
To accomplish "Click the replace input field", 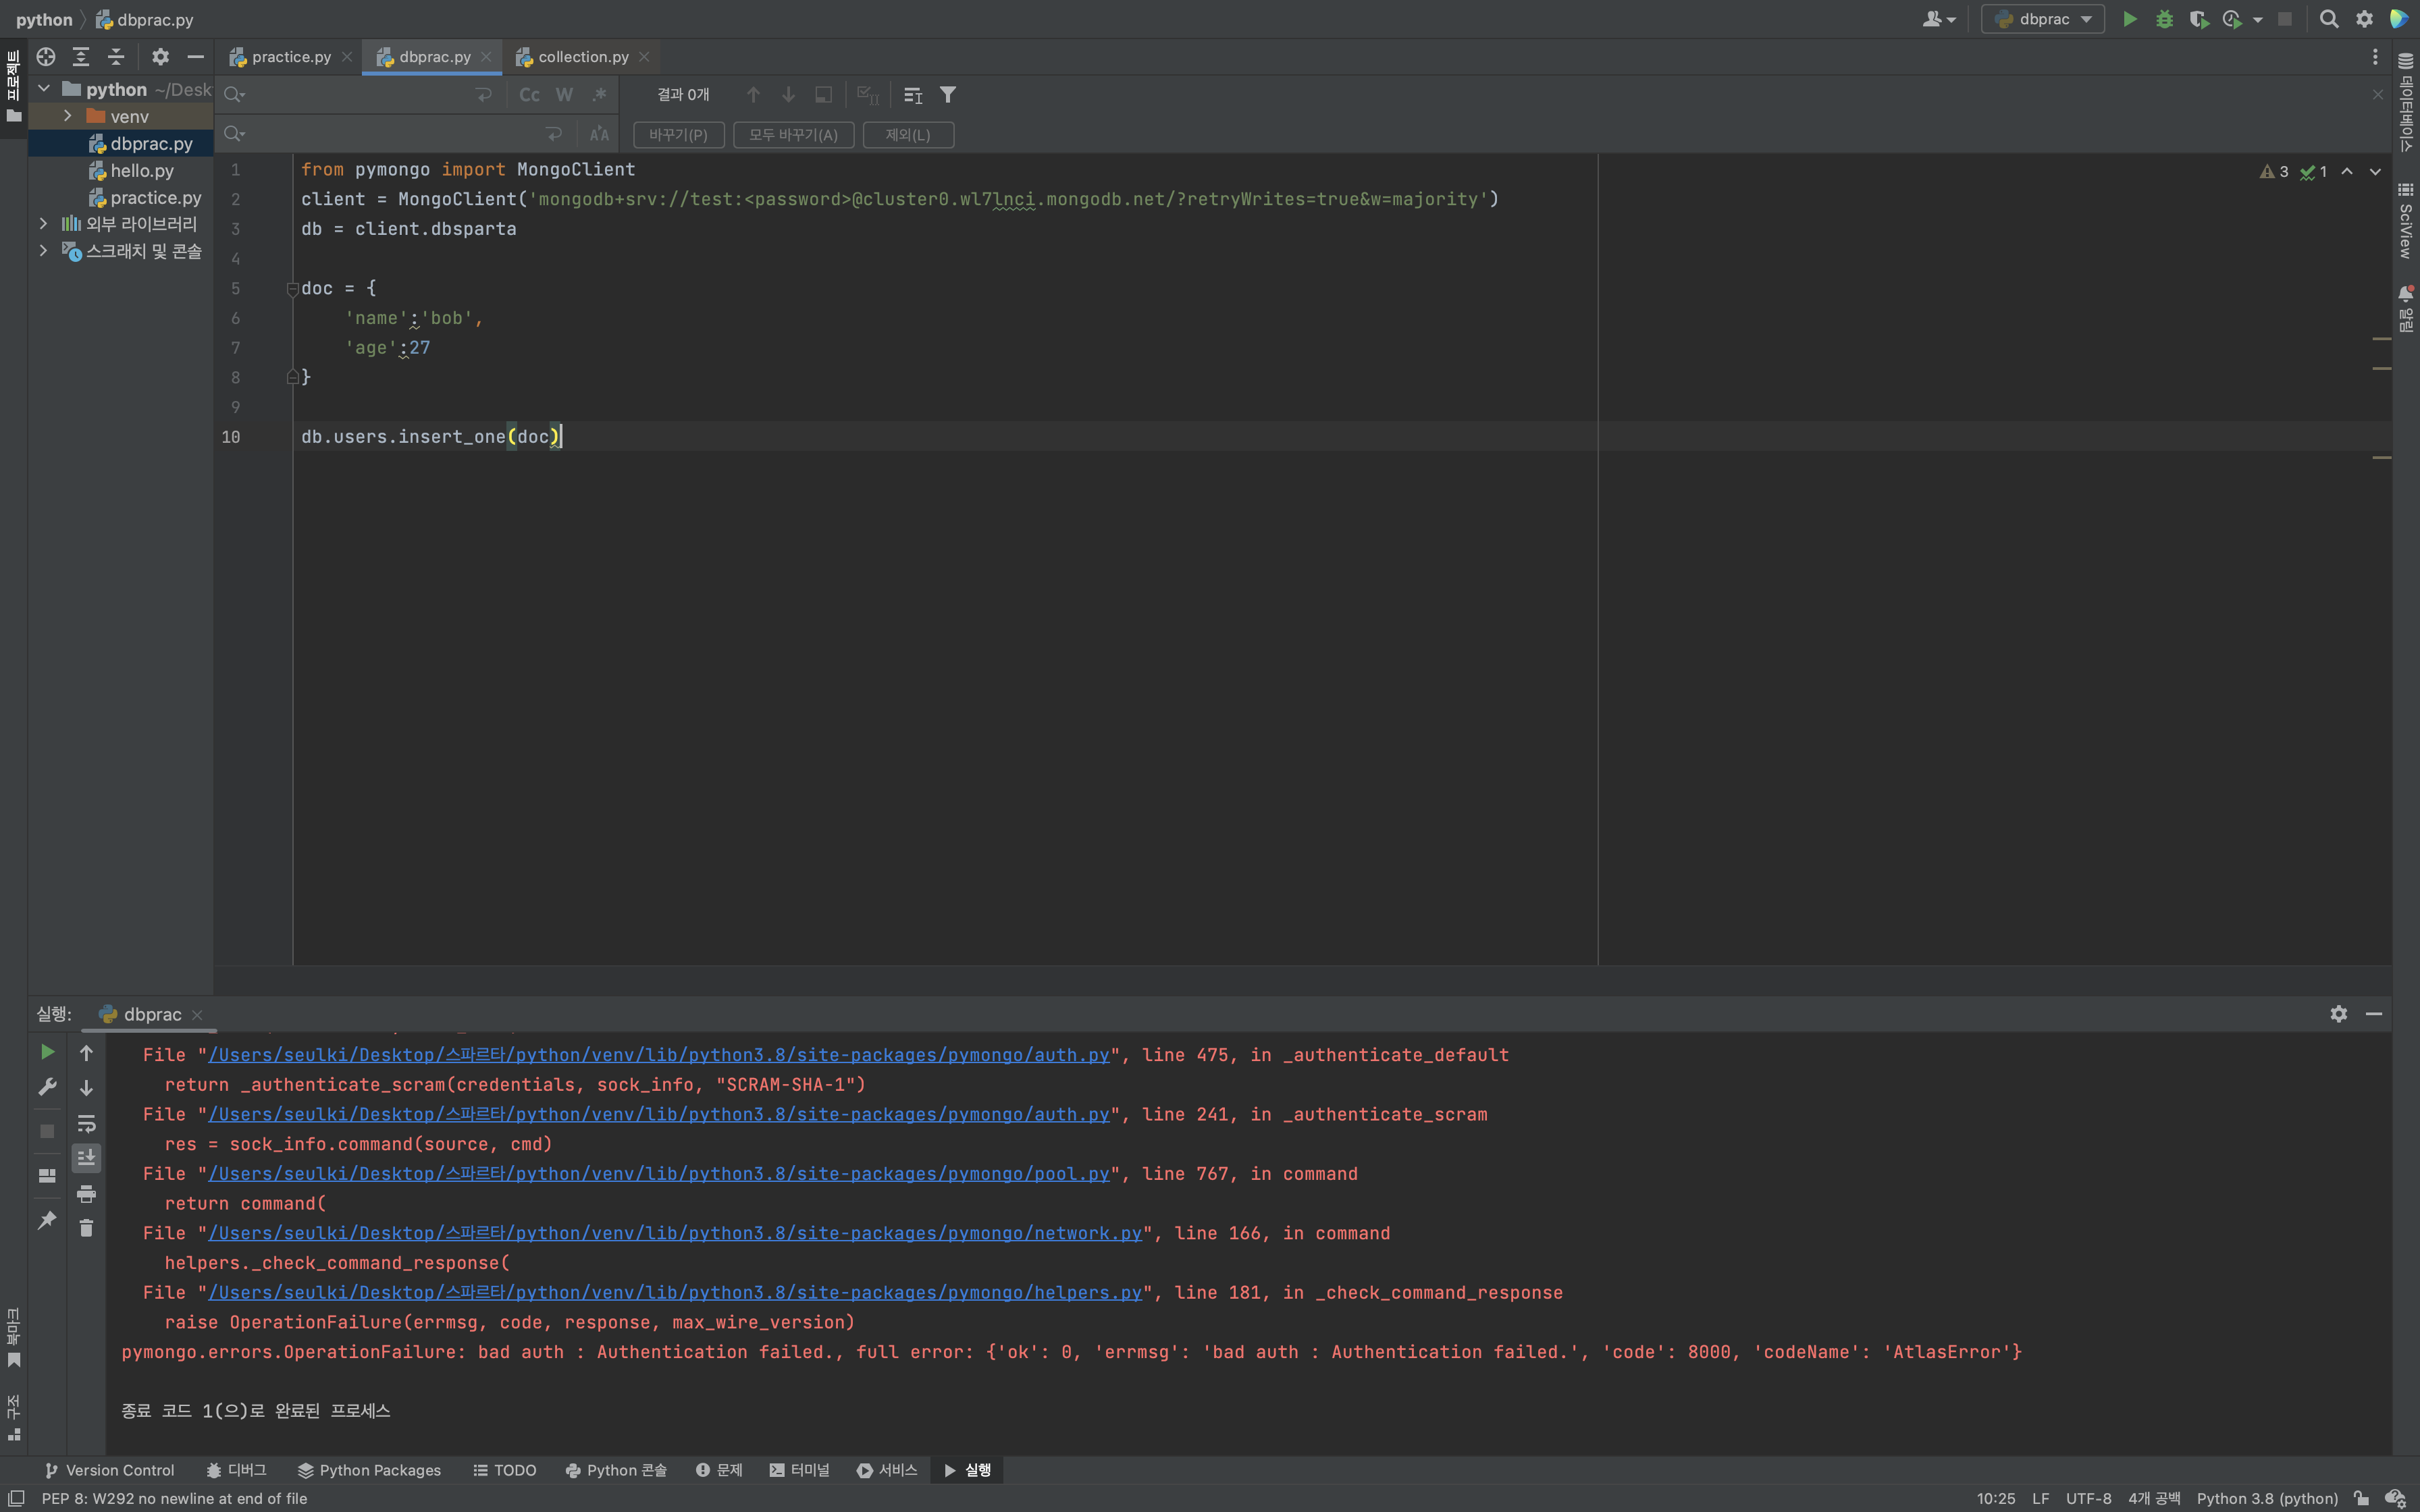I will [x=395, y=134].
